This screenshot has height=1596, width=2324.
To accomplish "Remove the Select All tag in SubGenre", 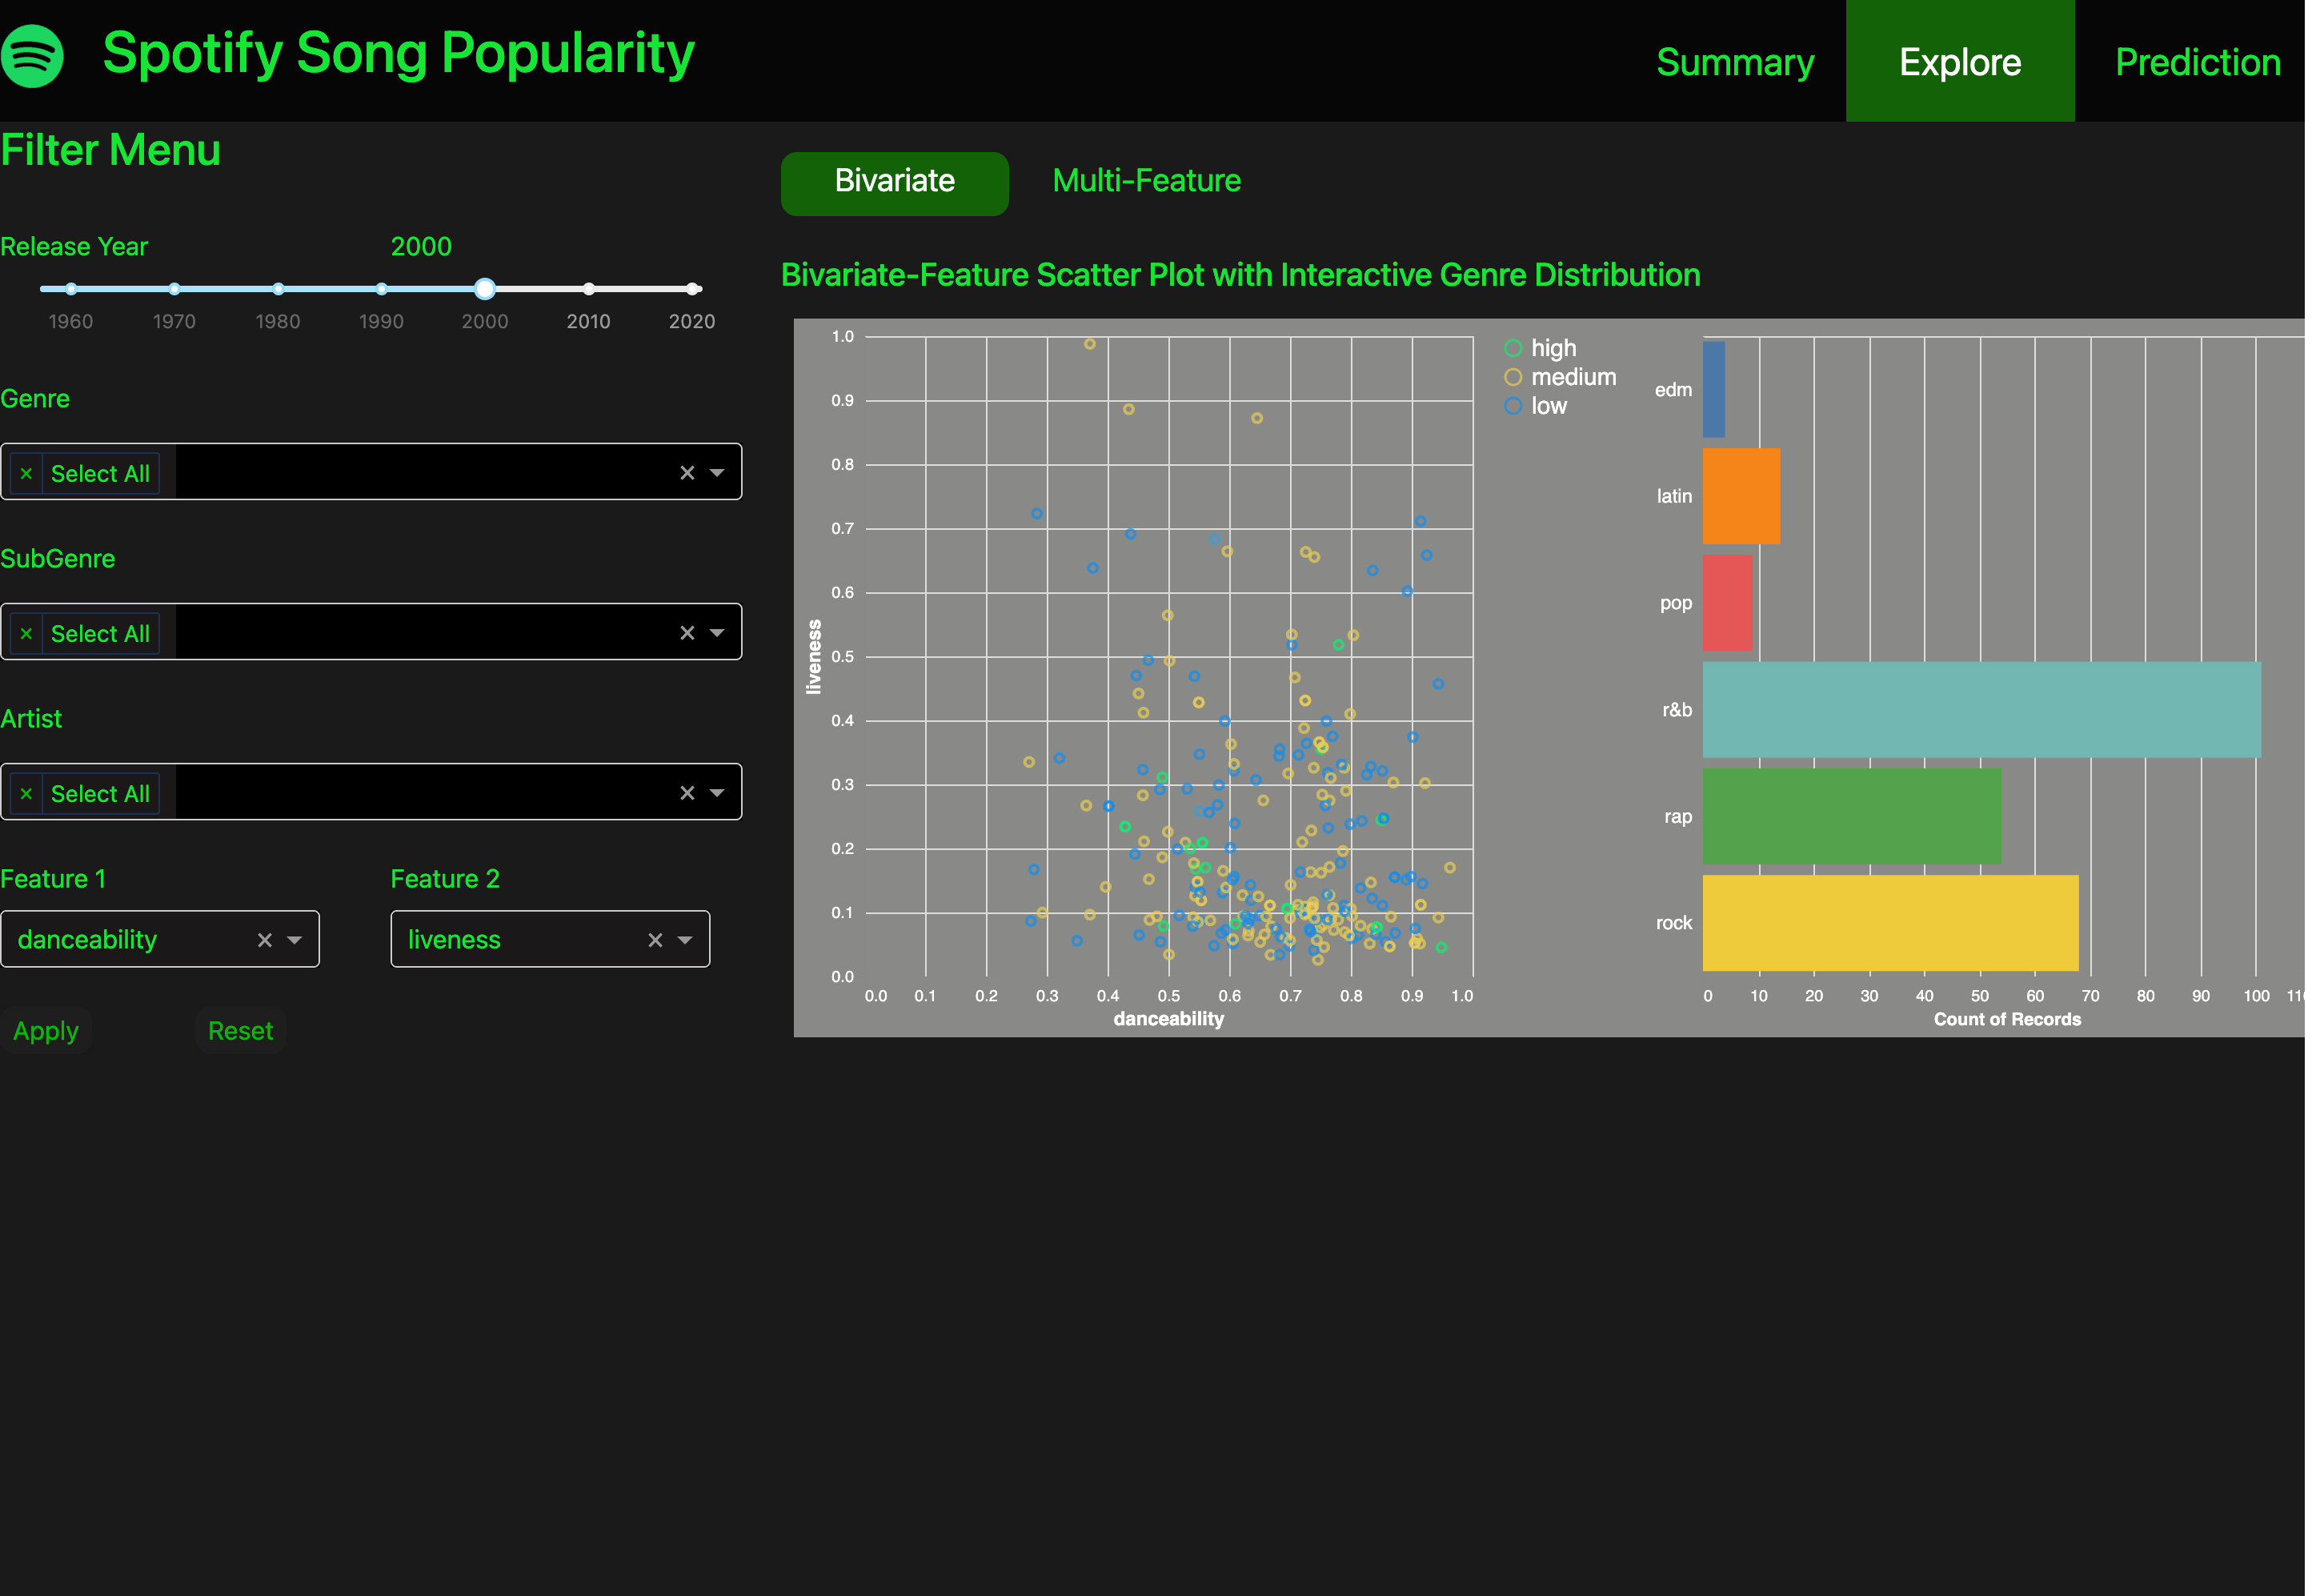I will point(27,634).
